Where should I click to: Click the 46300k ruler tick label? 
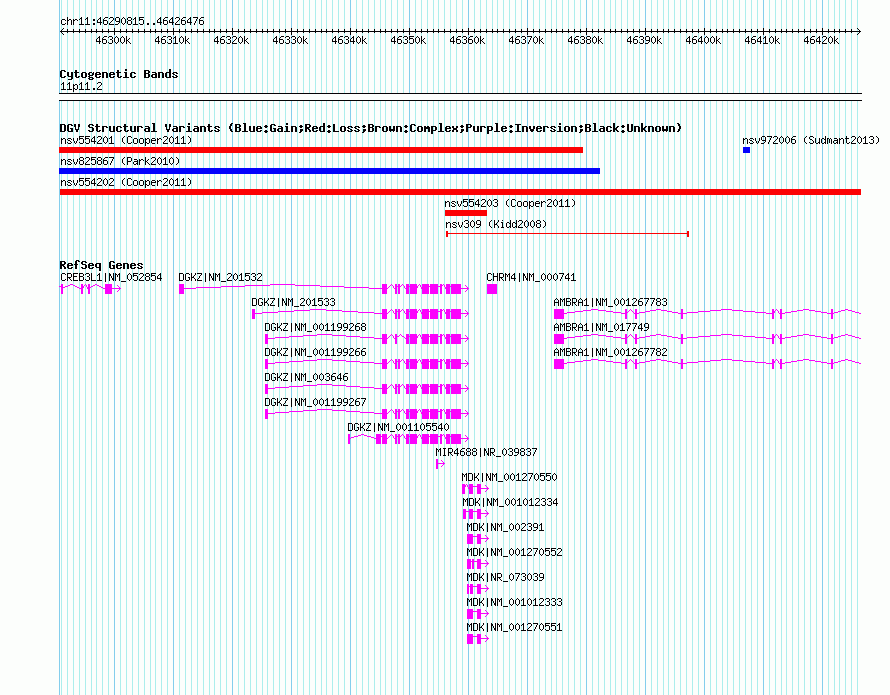[x=113, y=40]
